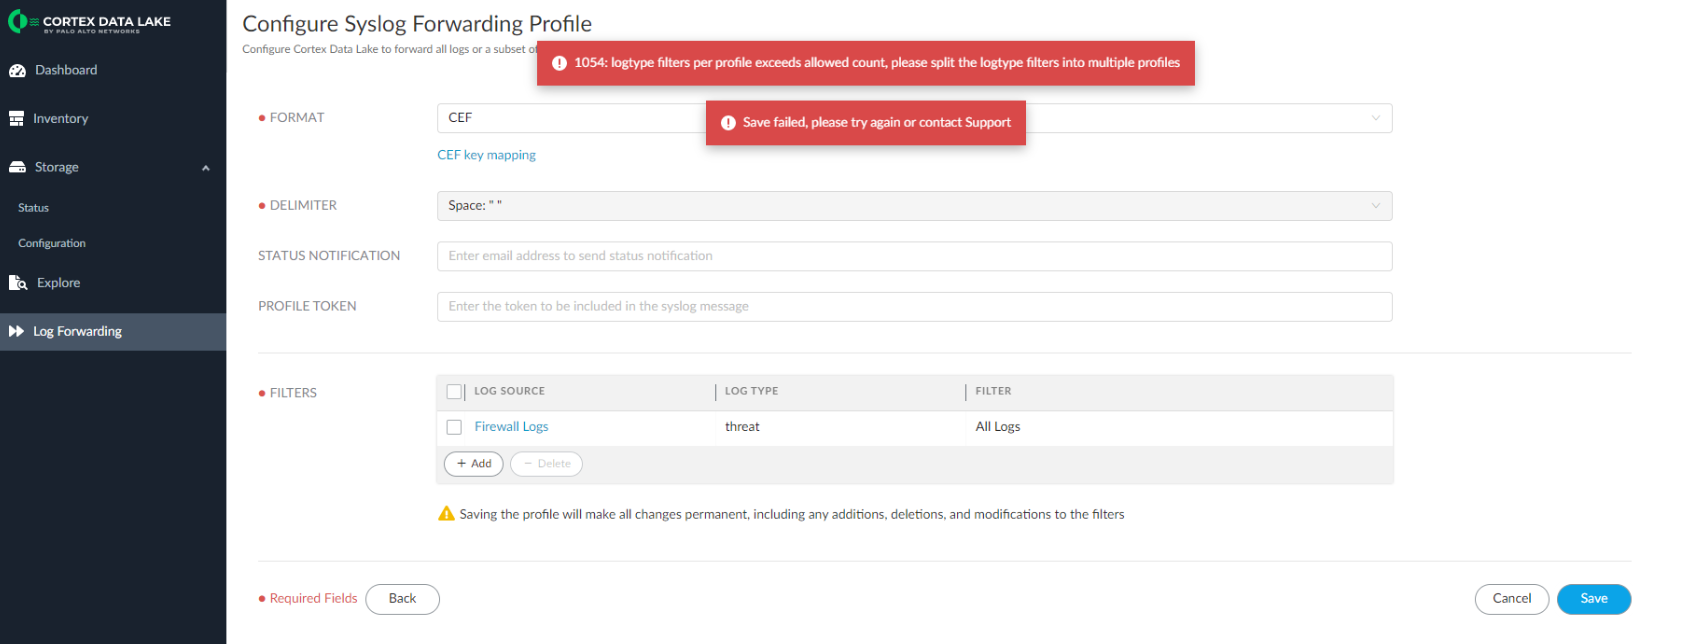This screenshot has width=1695, height=644.
Task: Click the Explore search icon
Action: (18, 283)
